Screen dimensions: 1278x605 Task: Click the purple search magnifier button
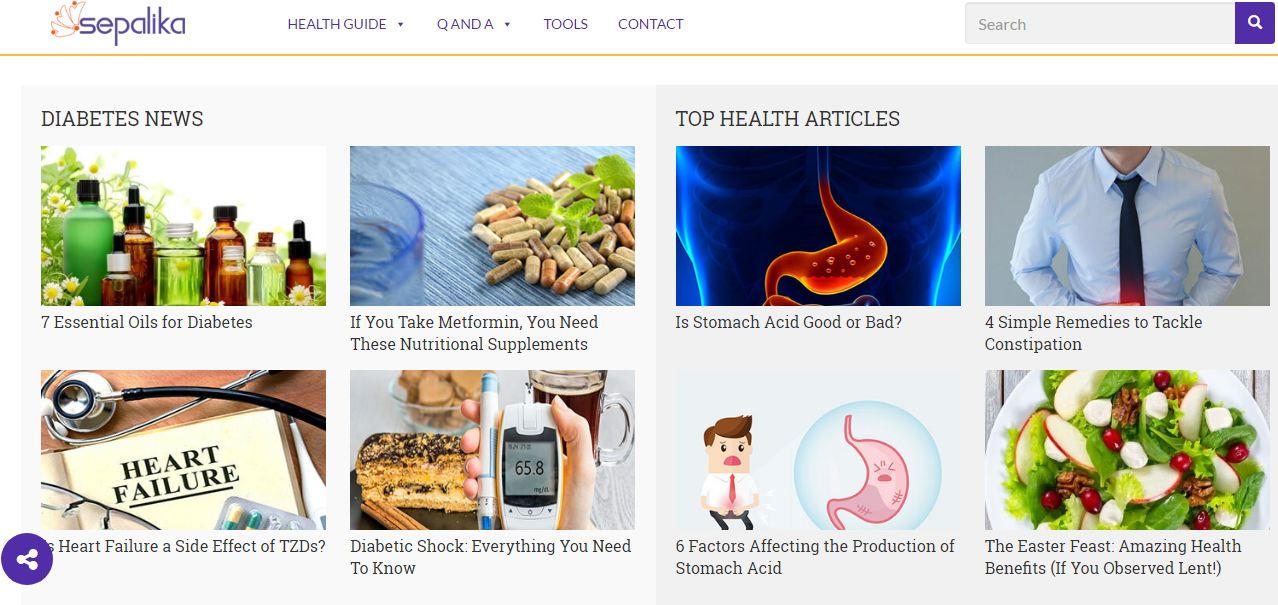[1255, 24]
